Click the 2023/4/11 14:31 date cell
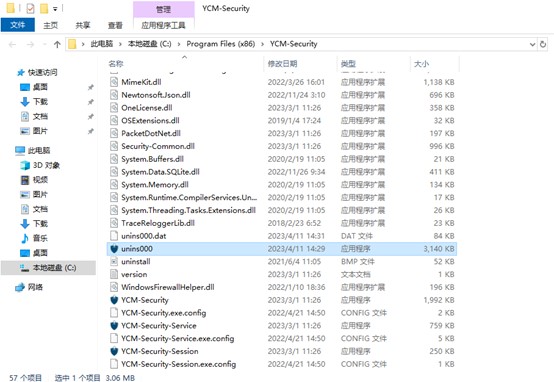 296,236
